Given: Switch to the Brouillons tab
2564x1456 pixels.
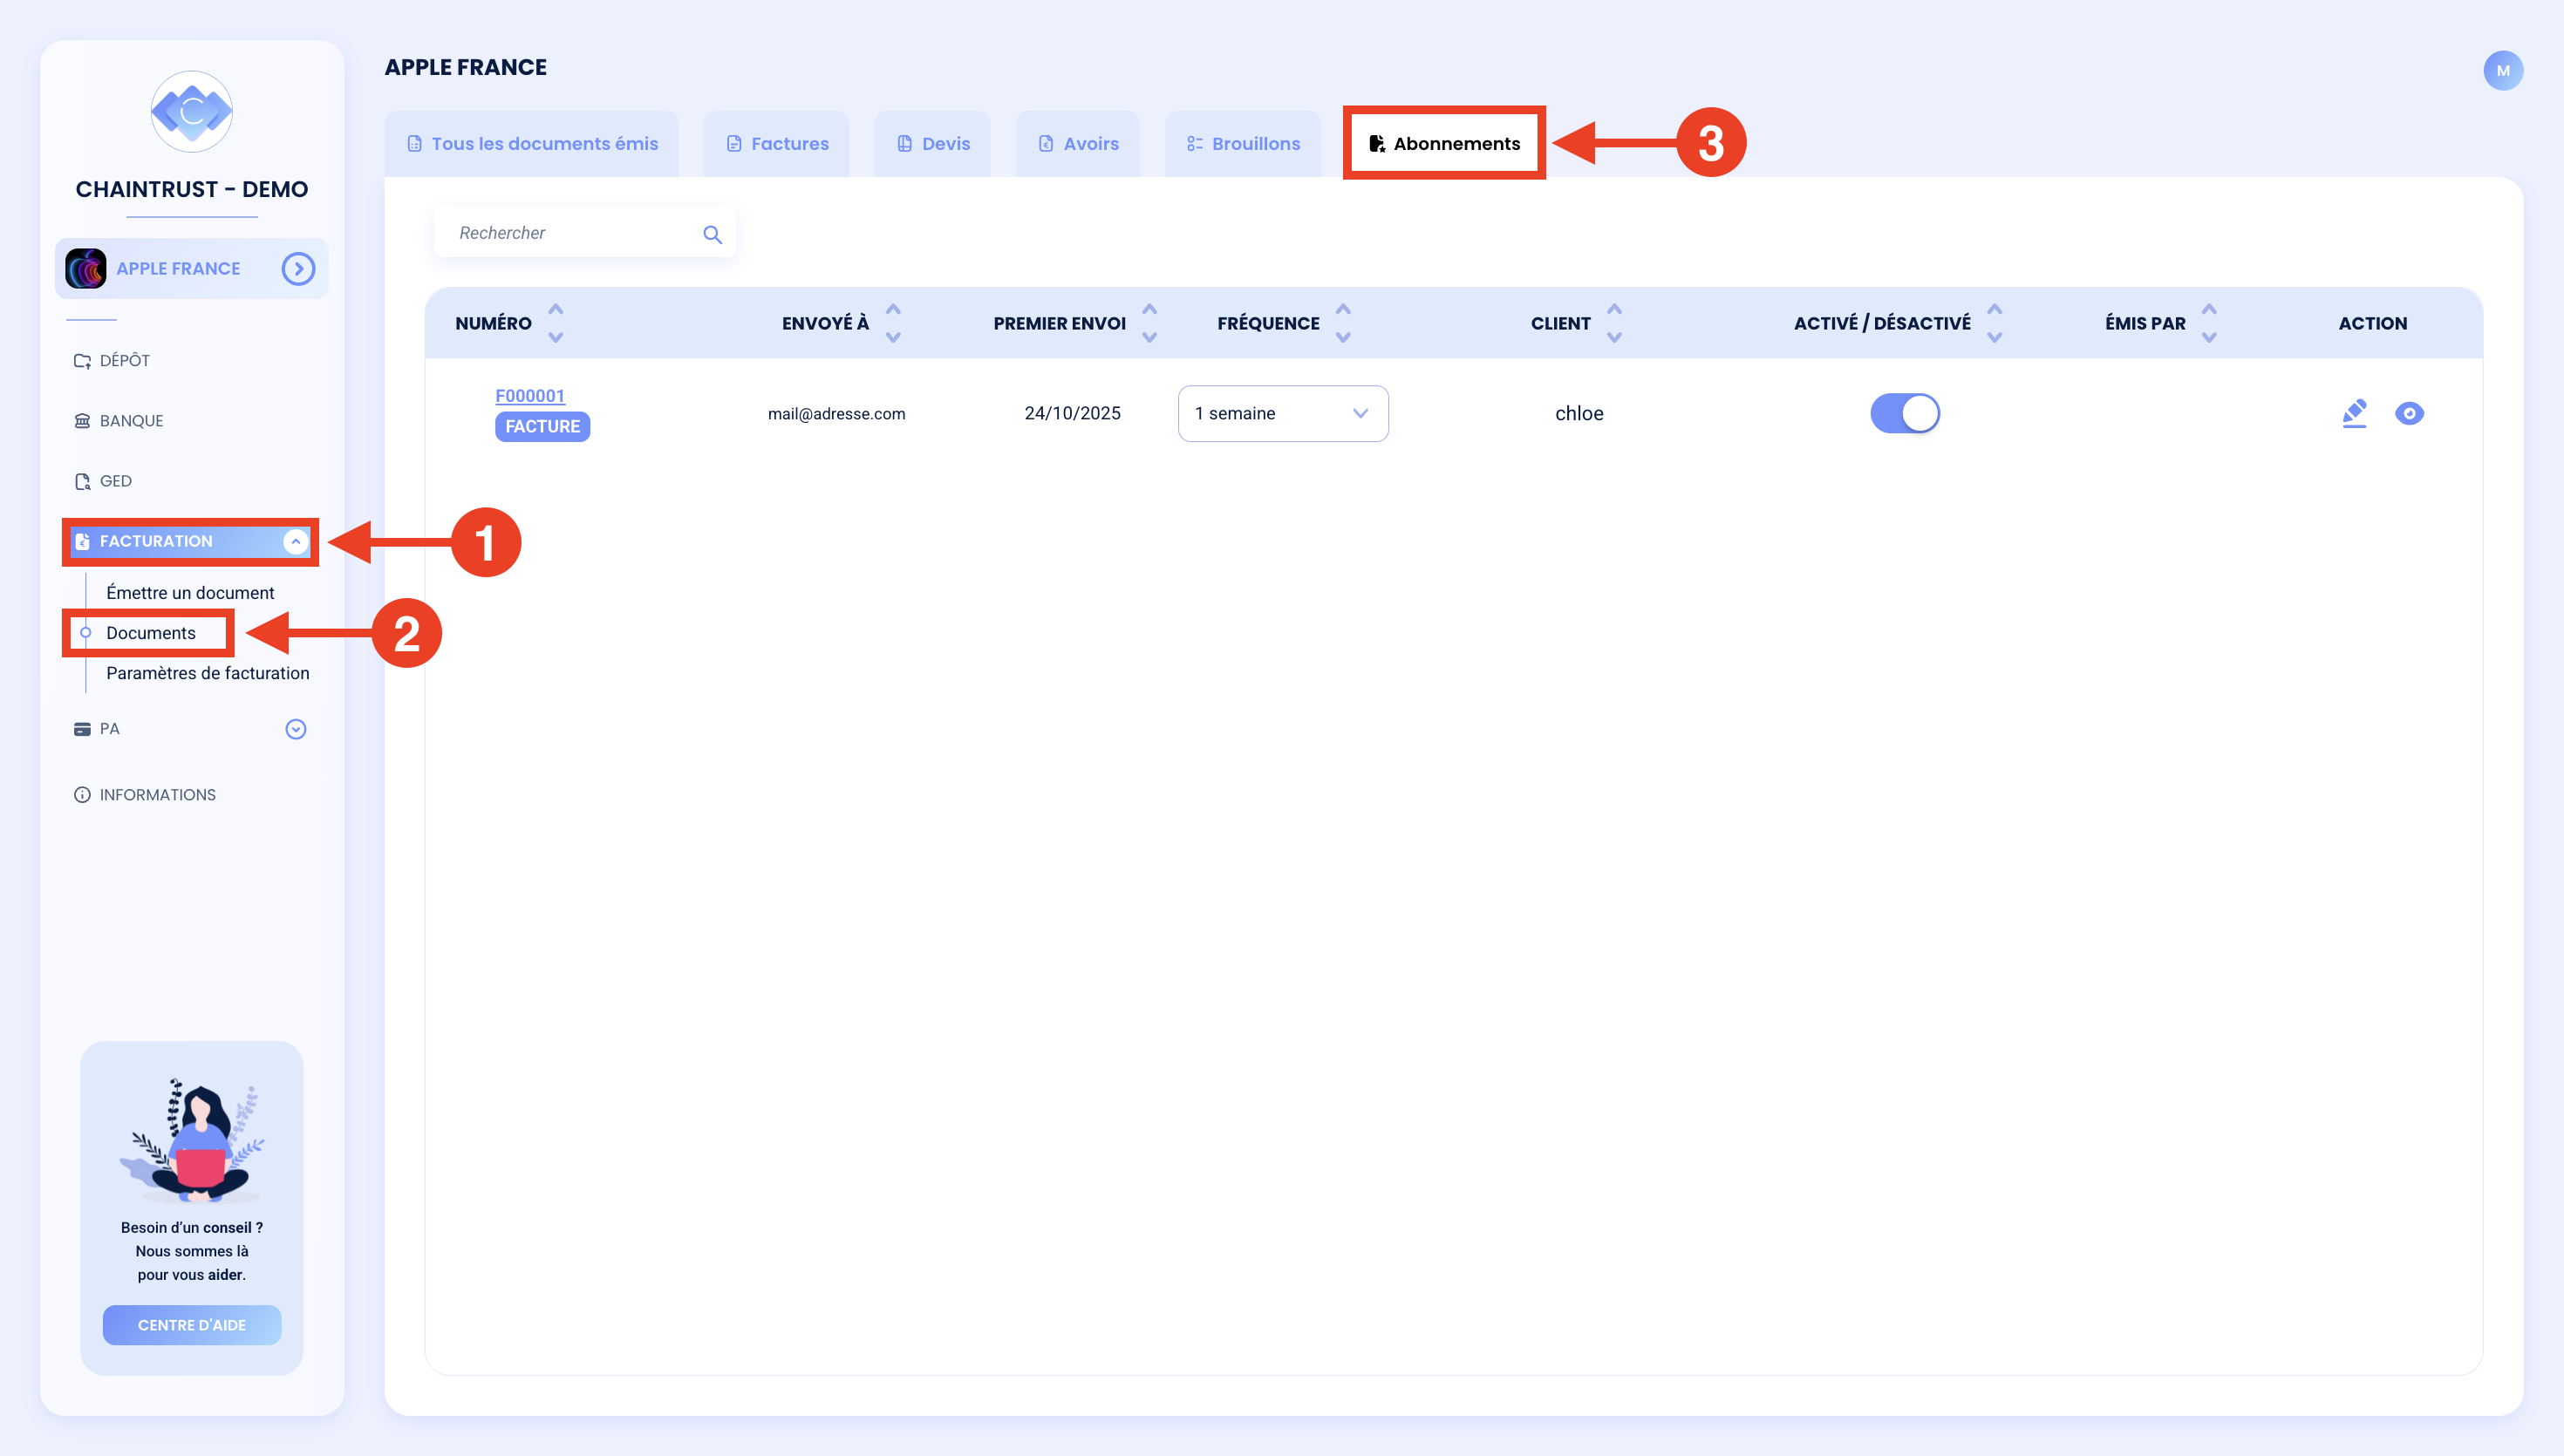Looking at the screenshot, I should tap(1242, 144).
